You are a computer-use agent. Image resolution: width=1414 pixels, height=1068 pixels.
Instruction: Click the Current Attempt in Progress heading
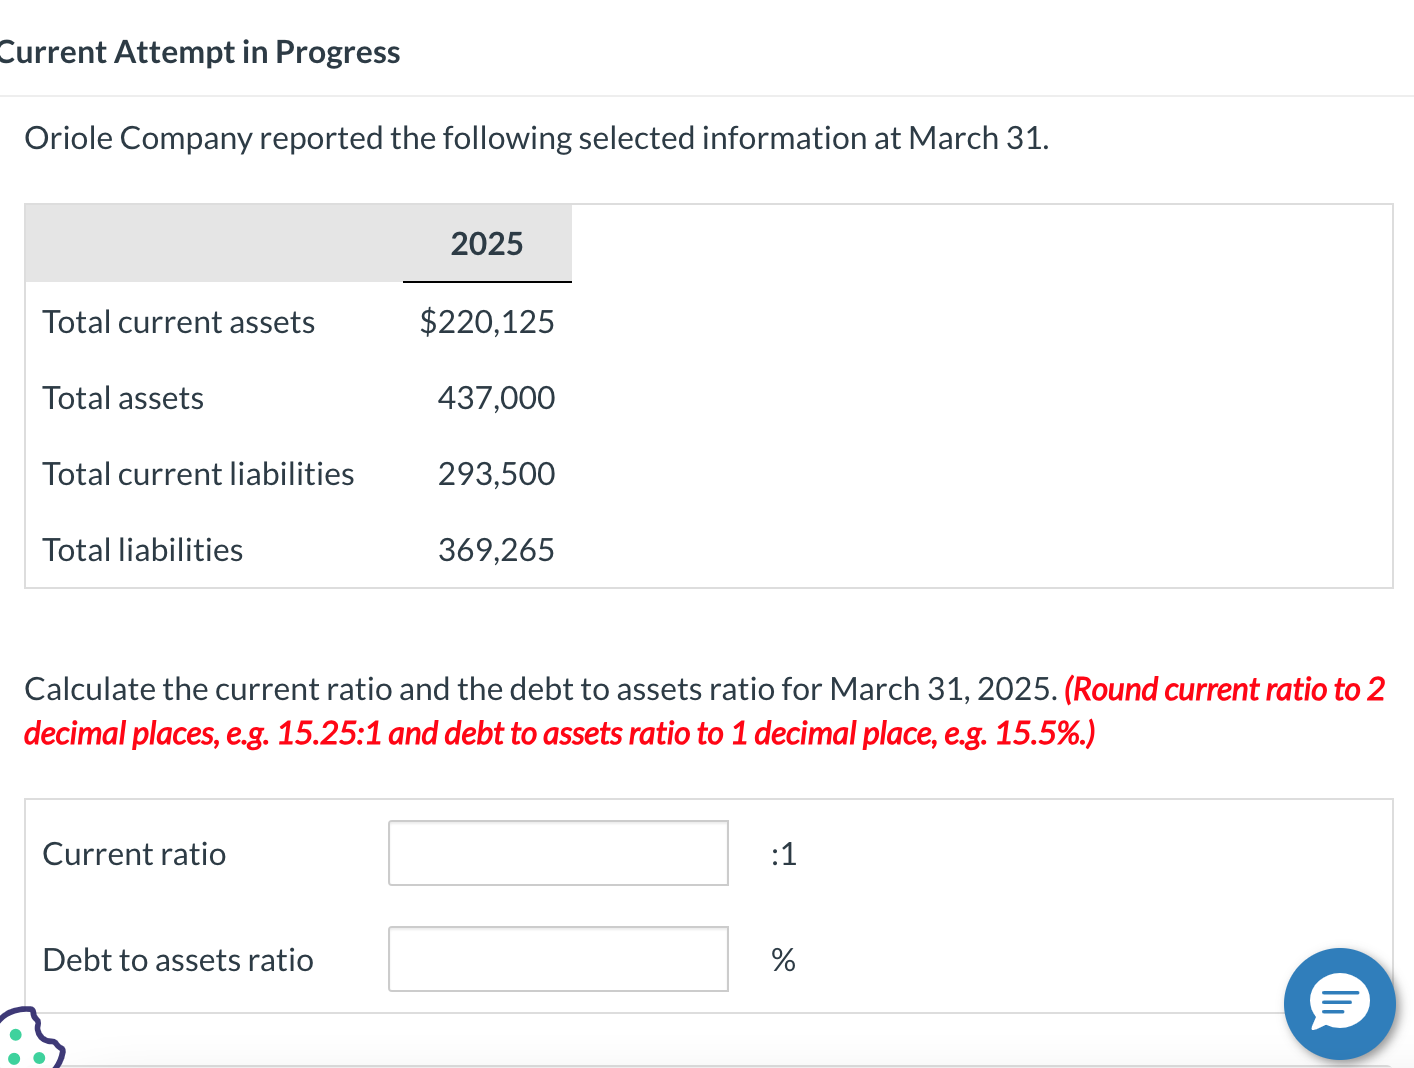(x=199, y=51)
